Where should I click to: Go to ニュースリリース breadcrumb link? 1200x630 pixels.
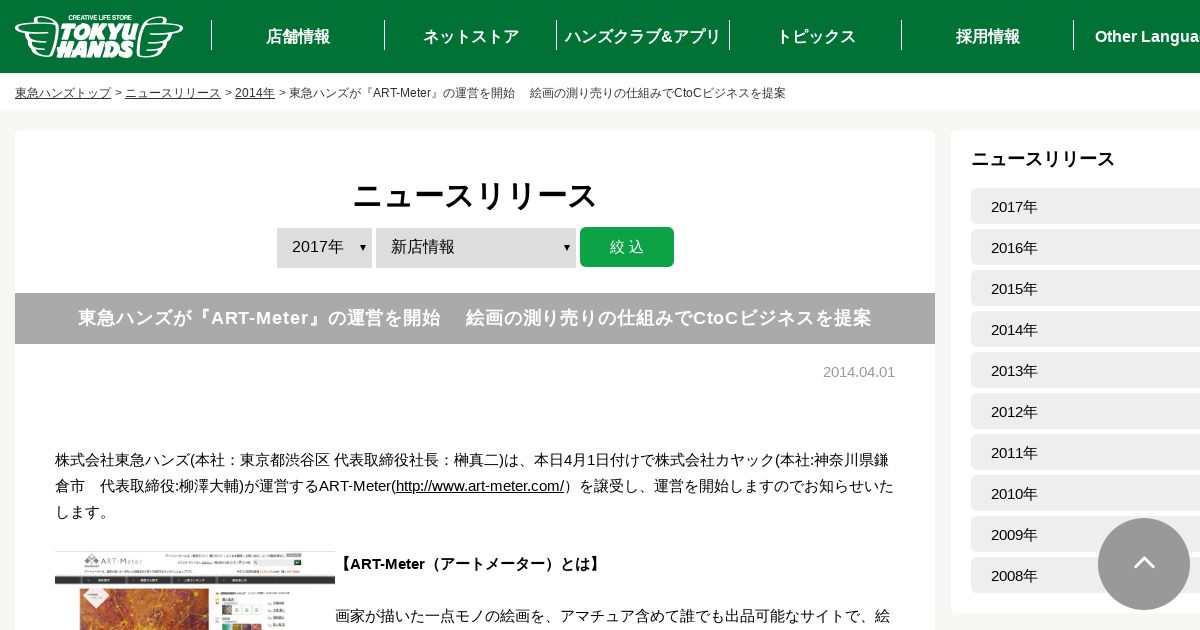[x=173, y=93]
